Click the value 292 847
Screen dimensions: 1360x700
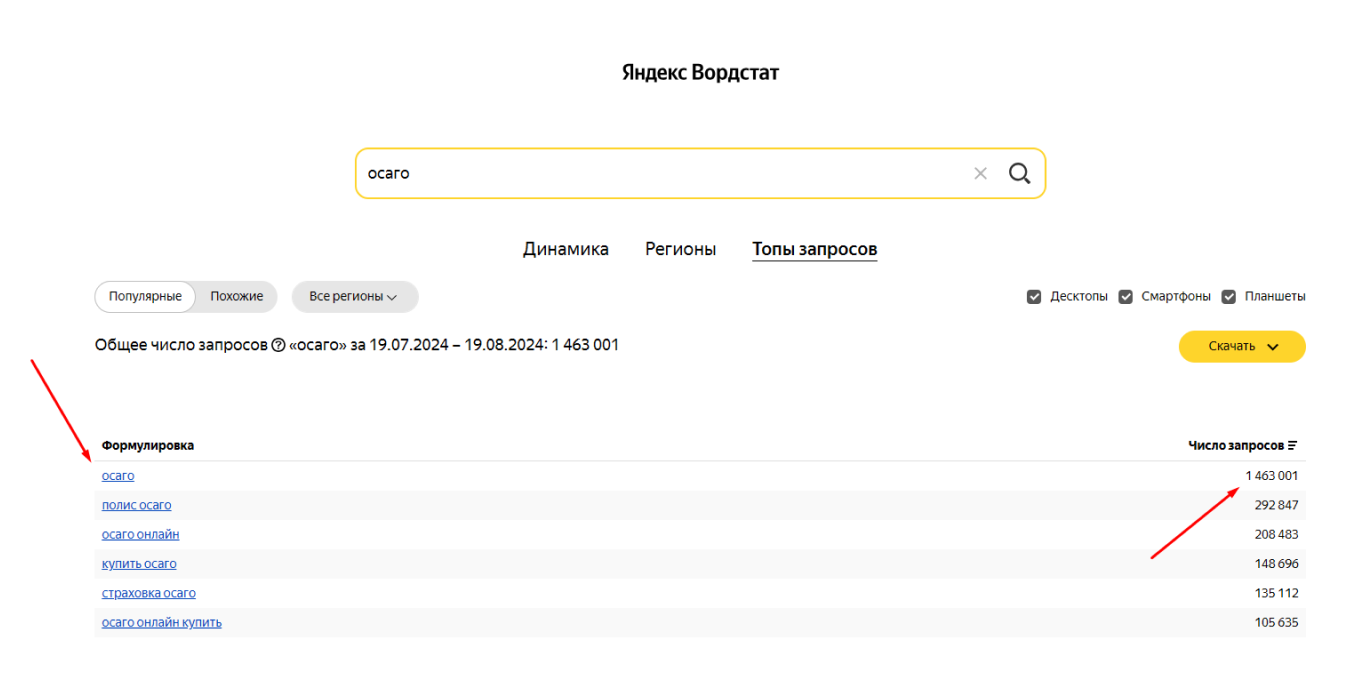[x=1277, y=505]
